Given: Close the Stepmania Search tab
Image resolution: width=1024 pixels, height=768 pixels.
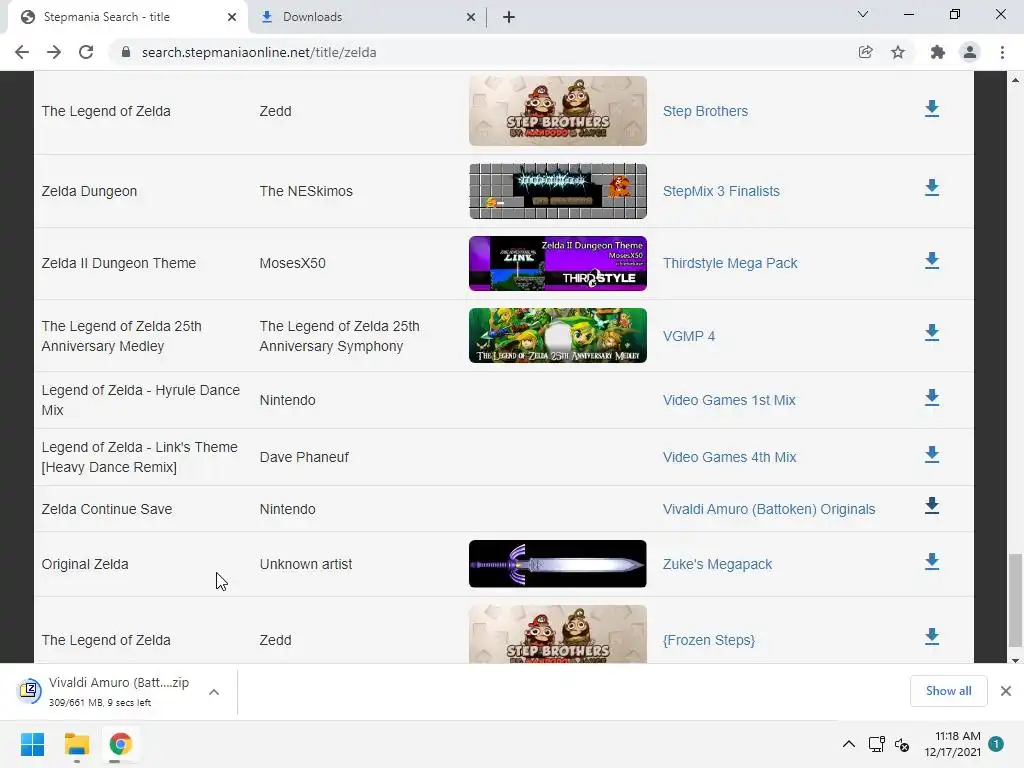Looking at the screenshot, I should [232, 17].
